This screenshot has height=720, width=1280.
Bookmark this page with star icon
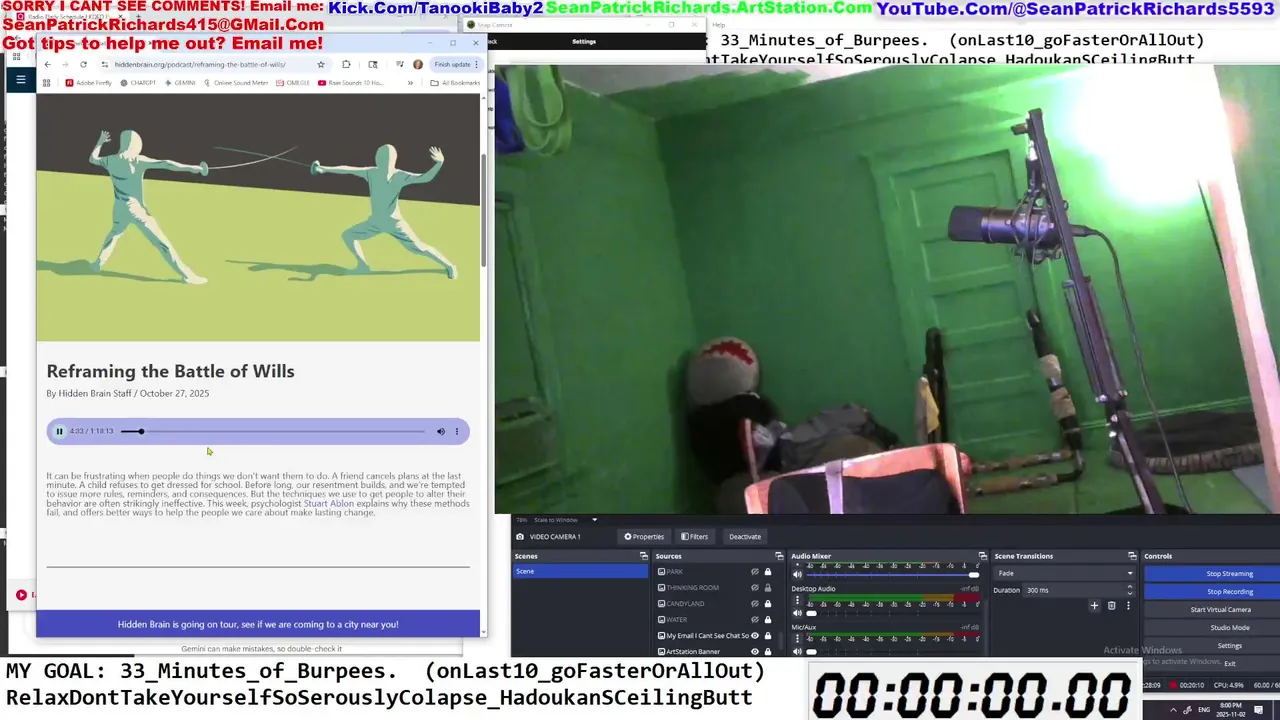321,64
